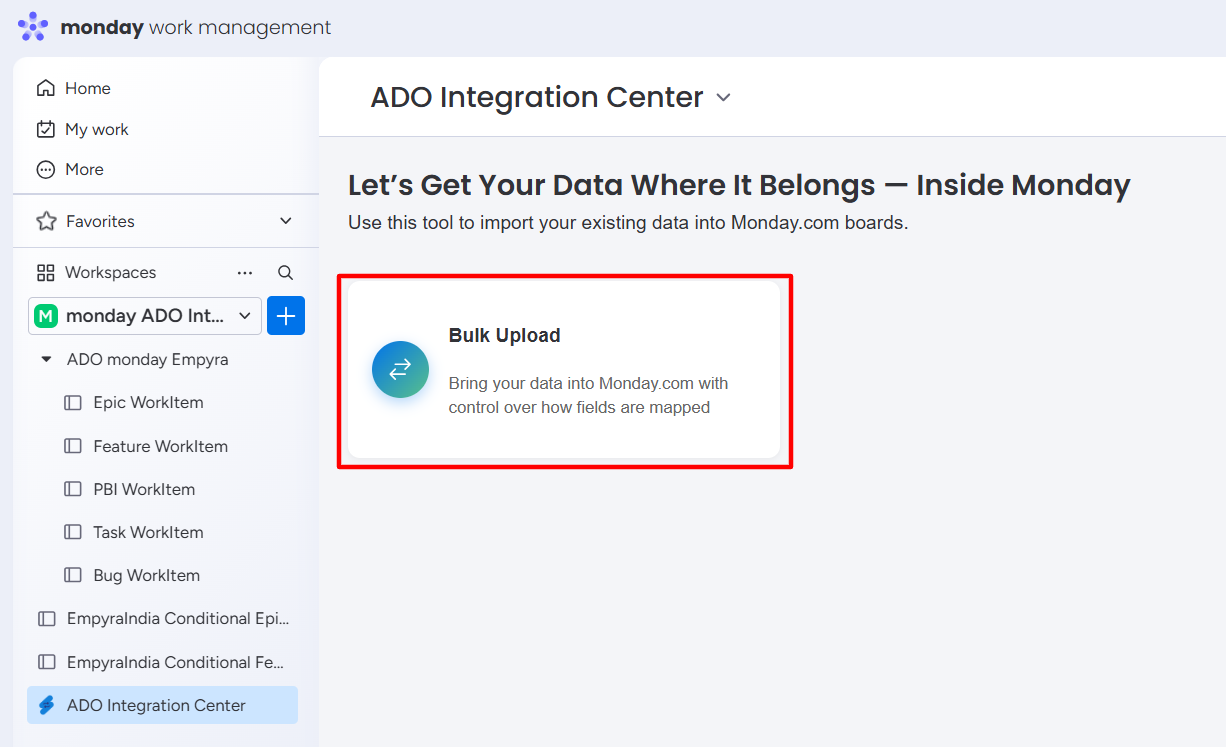The image size is (1226, 747).
Task: Click the Favorites star icon
Action: pyautogui.click(x=46, y=221)
